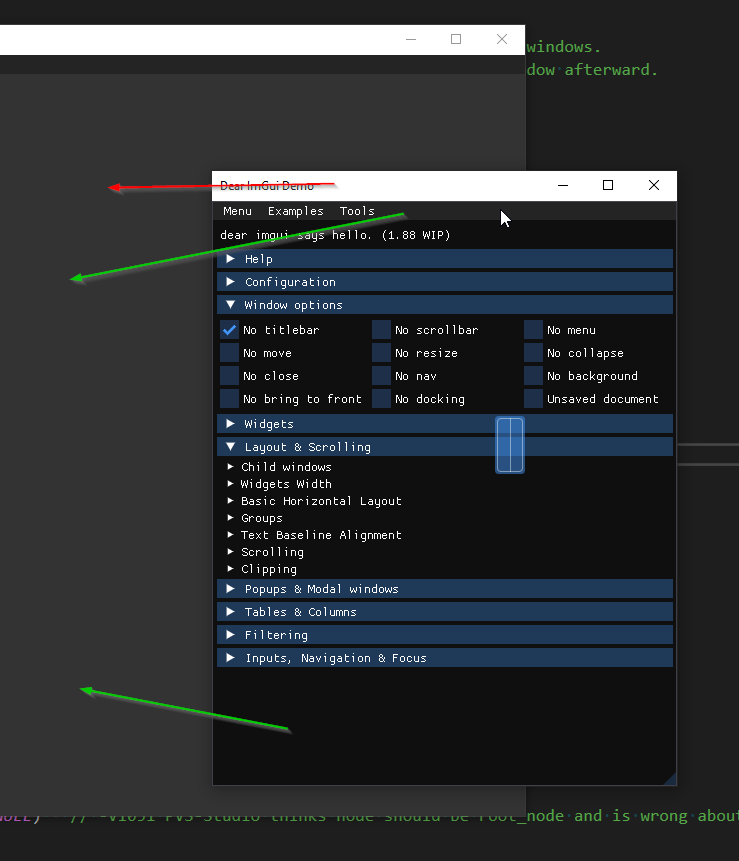Enable the "No move" option
The height and width of the screenshot is (861, 739).
229,352
